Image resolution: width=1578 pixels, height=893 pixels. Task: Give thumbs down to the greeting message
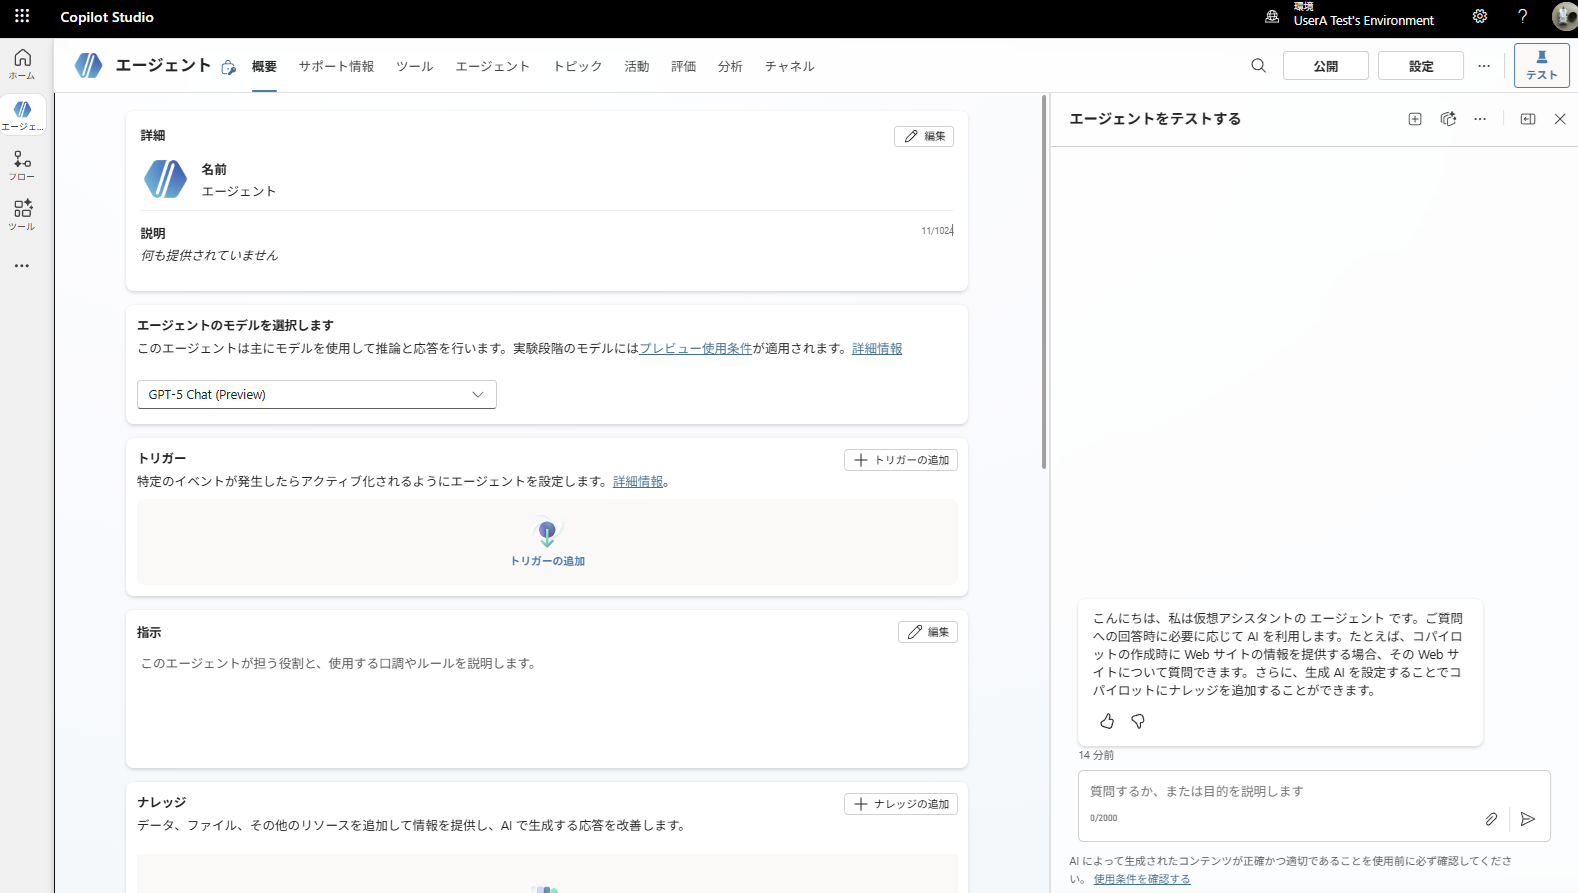1138,721
